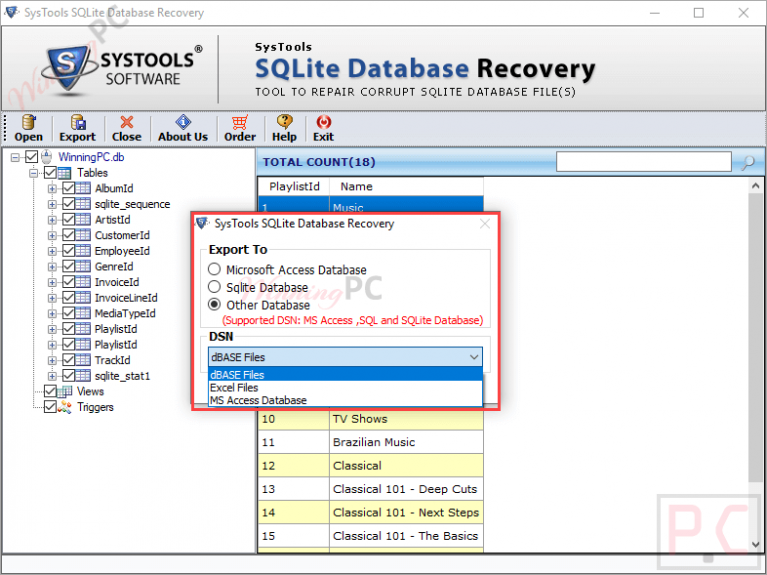Select the Classical cell in row 12
Viewport: 767px width, 575px height.
click(x=406, y=466)
